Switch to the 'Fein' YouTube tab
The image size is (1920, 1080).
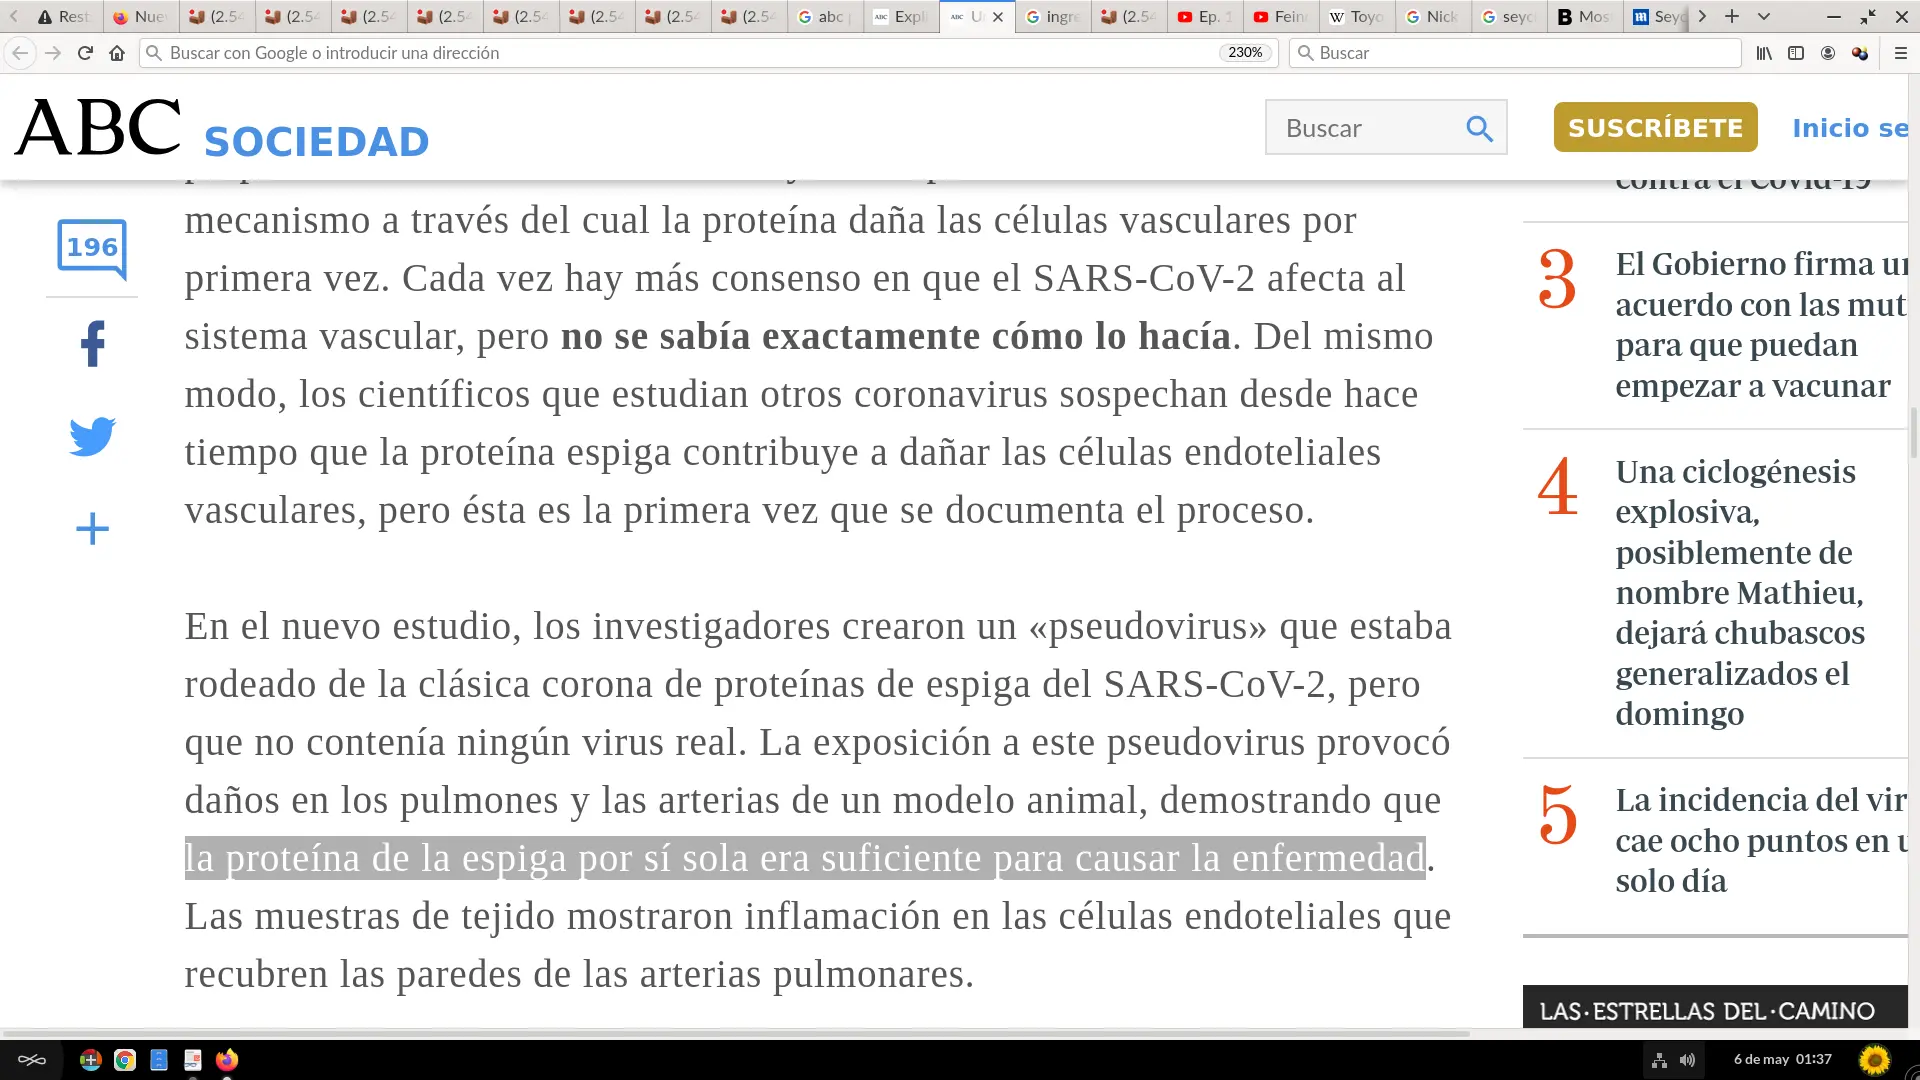[x=1280, y=16]
